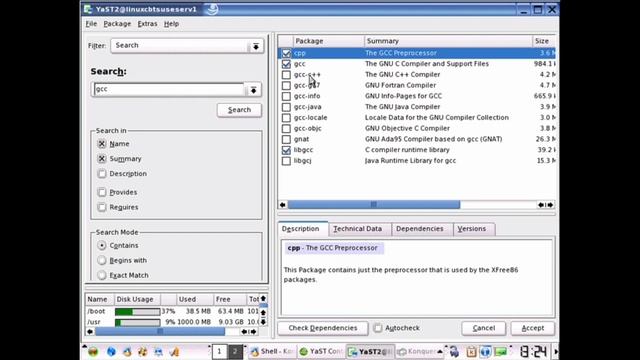
Task: Launch the blue globe browser taskbar icon
Action: (111, 351)
